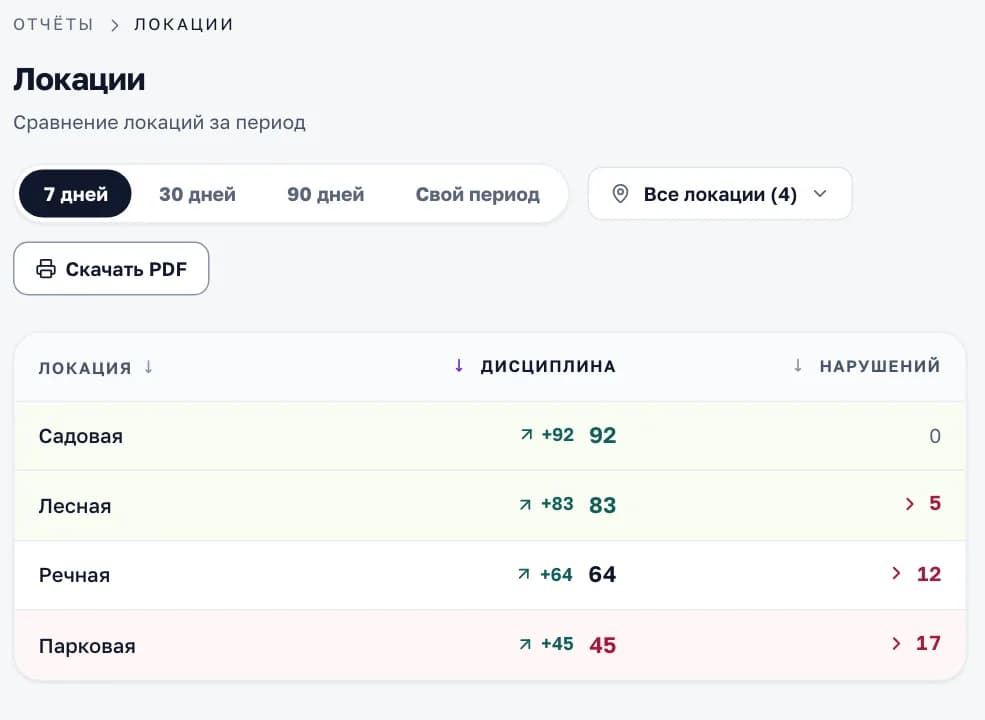Image resolution: width=985 pixels, height=720 pixels.
Task: Click the sort arrow by Нарушений
Action: pos(798,366)
